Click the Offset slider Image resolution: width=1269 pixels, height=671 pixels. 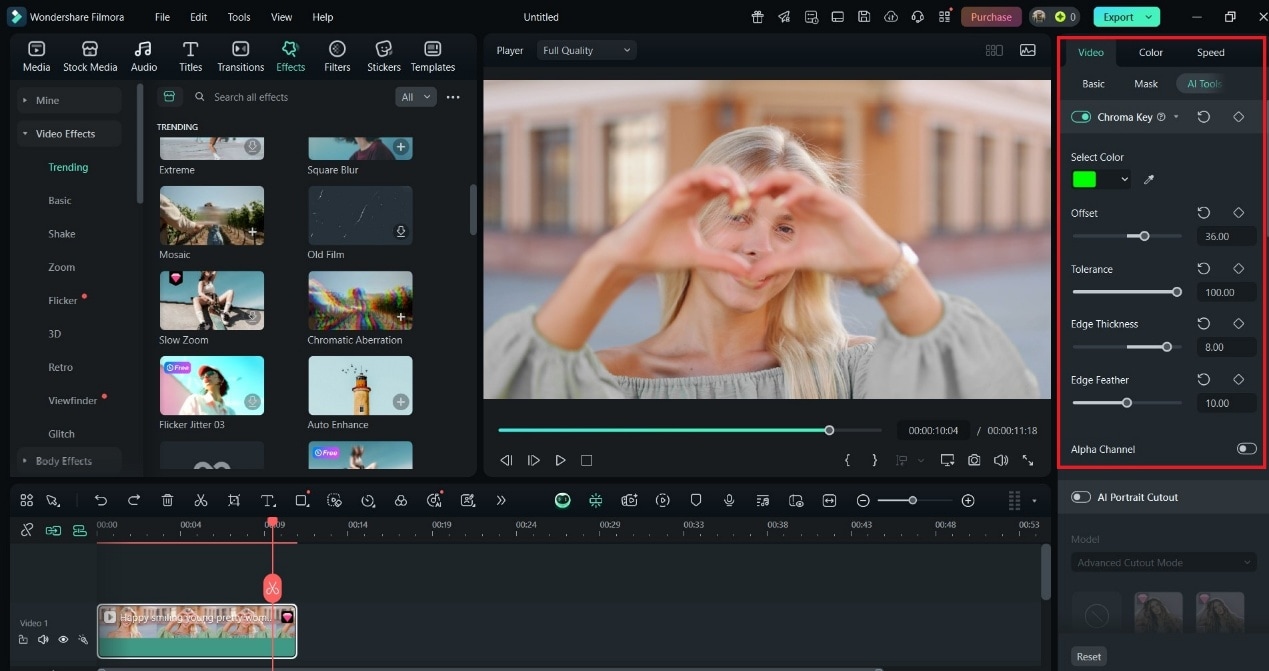[x=1126, y=236]
